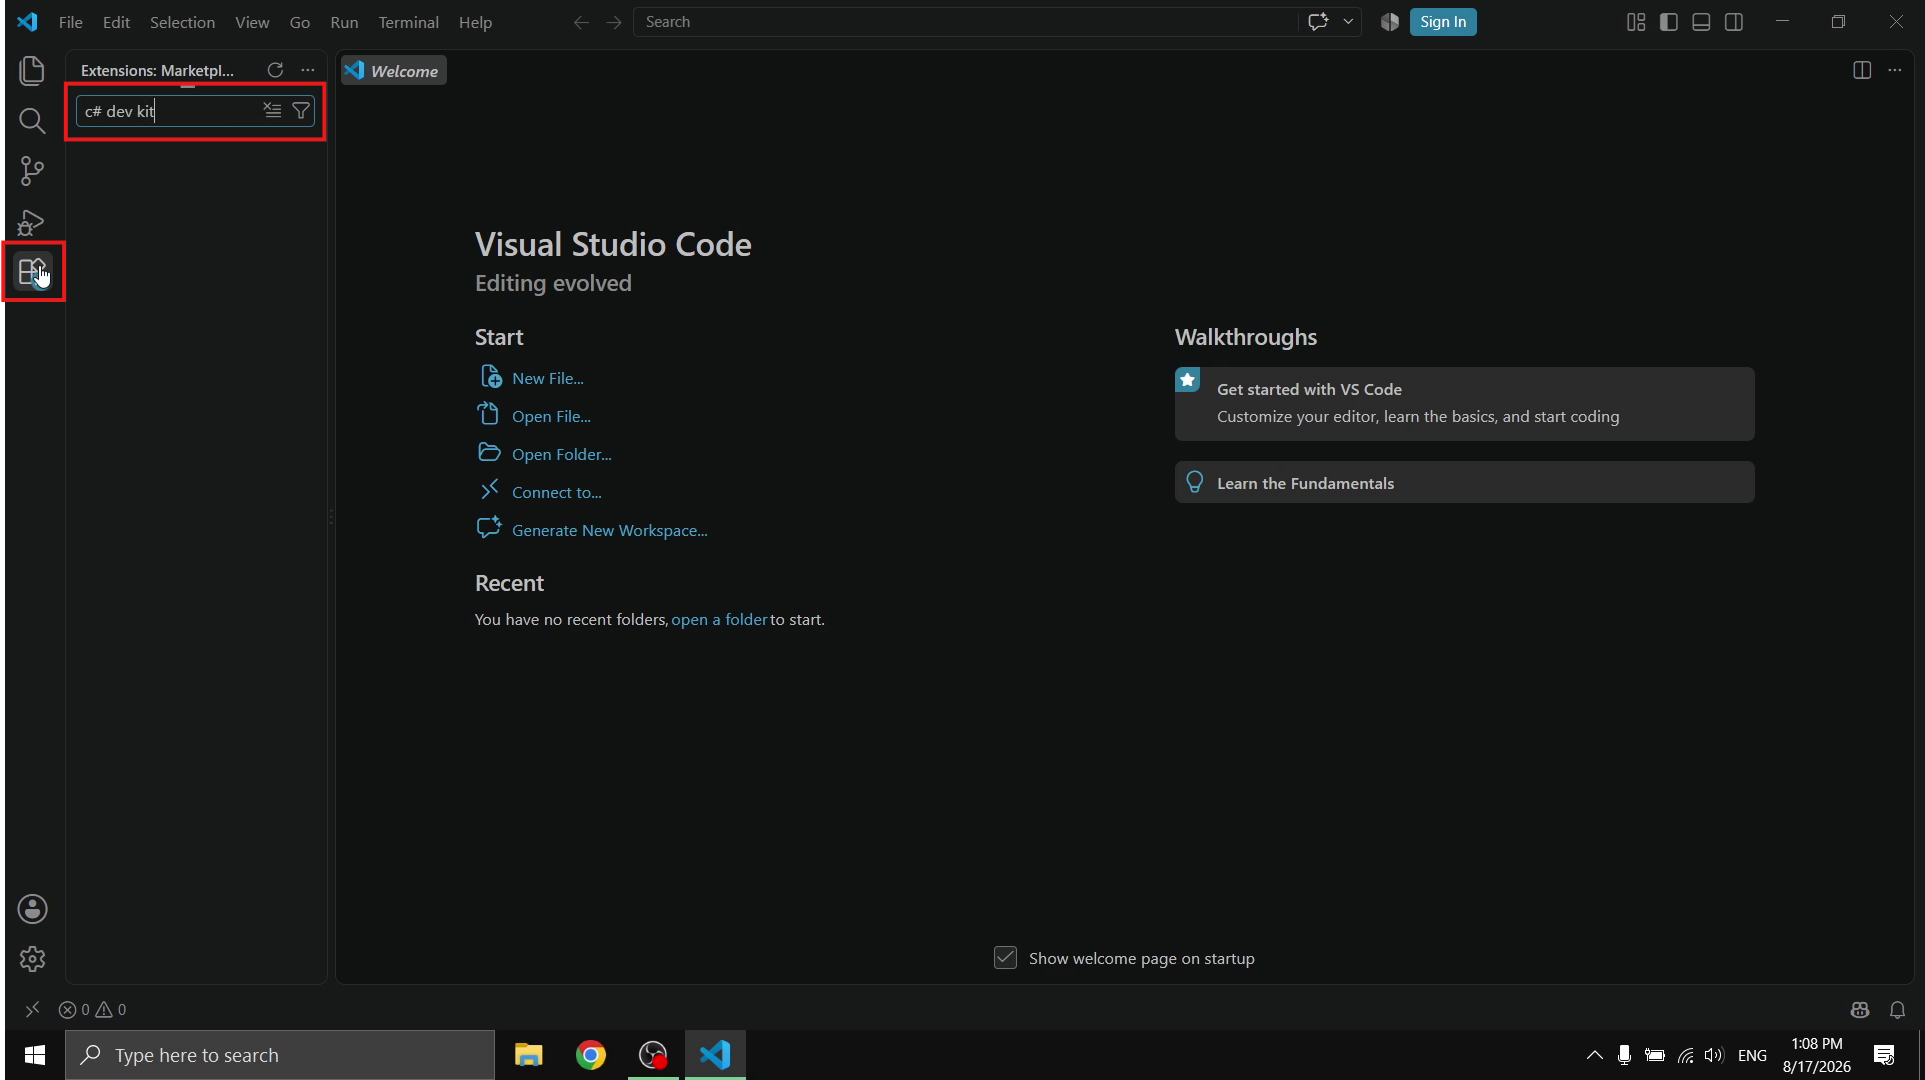The width and height of the screenshot is (1925, 1080).
Task: Click the 'open a folder' link
Action: tap(719, 619)
